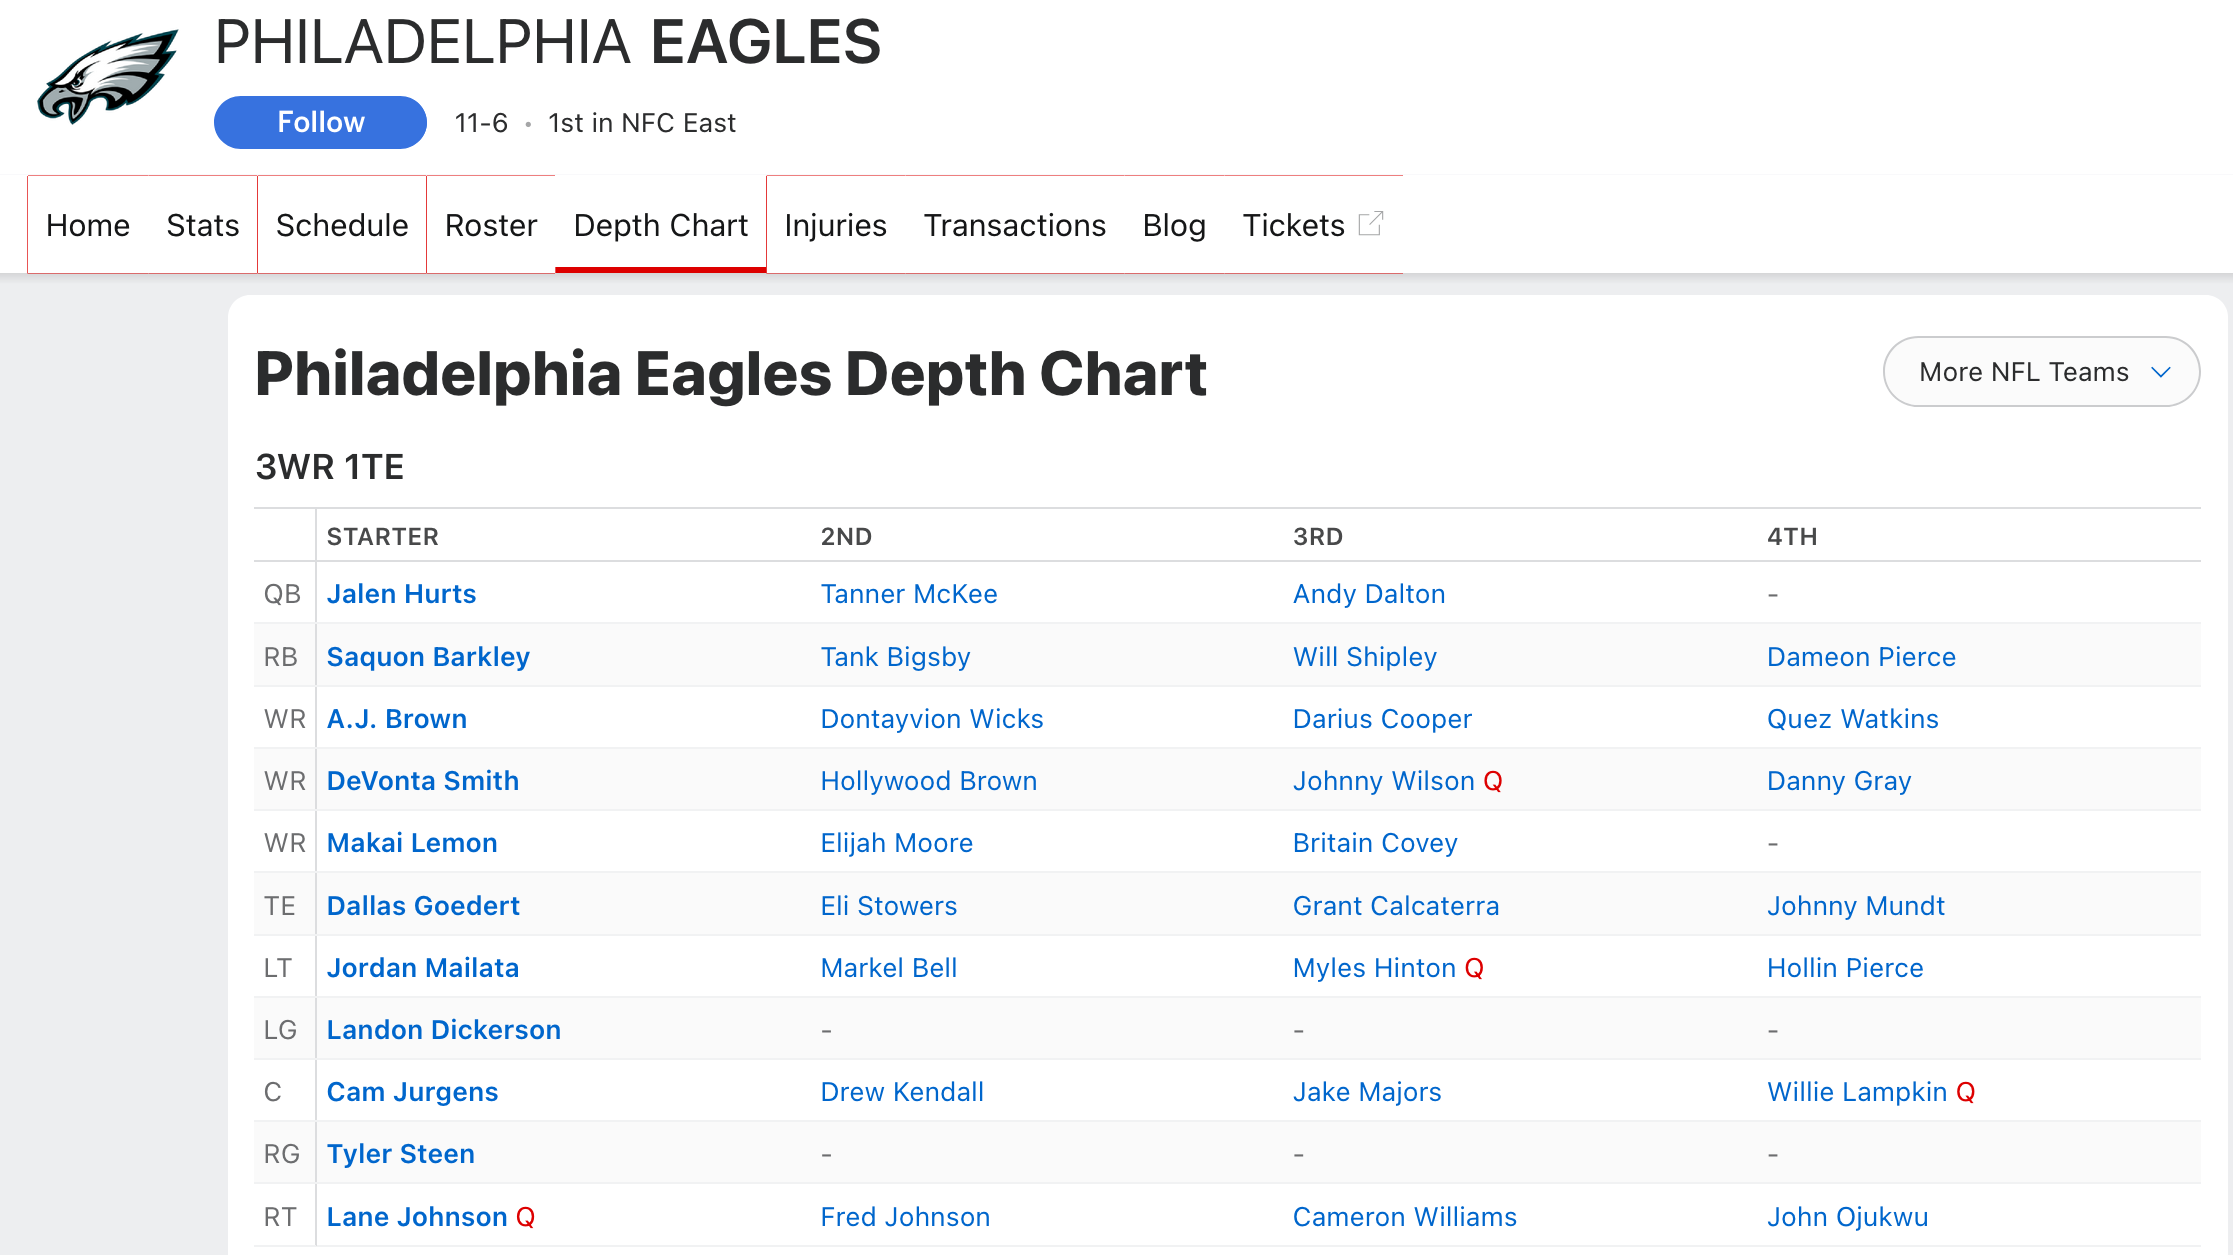The height and width of the screenshot is (1255, 2233).
Task: Click the Blog tab
Action: (1173, 225)
